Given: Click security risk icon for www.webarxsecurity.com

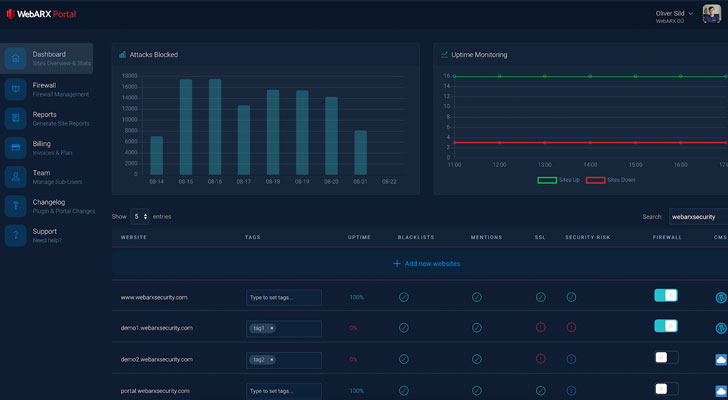Looking at the screenshot, I should pyautogui.click(x=572, y=297).
